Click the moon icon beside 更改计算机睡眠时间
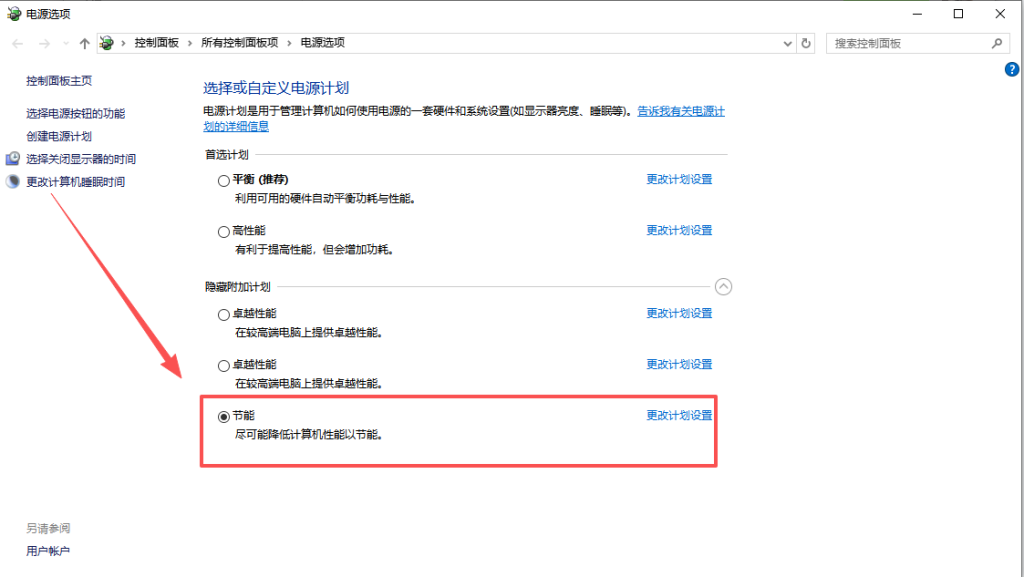The height and width of the screenshot is (577, 1024). 13,182
